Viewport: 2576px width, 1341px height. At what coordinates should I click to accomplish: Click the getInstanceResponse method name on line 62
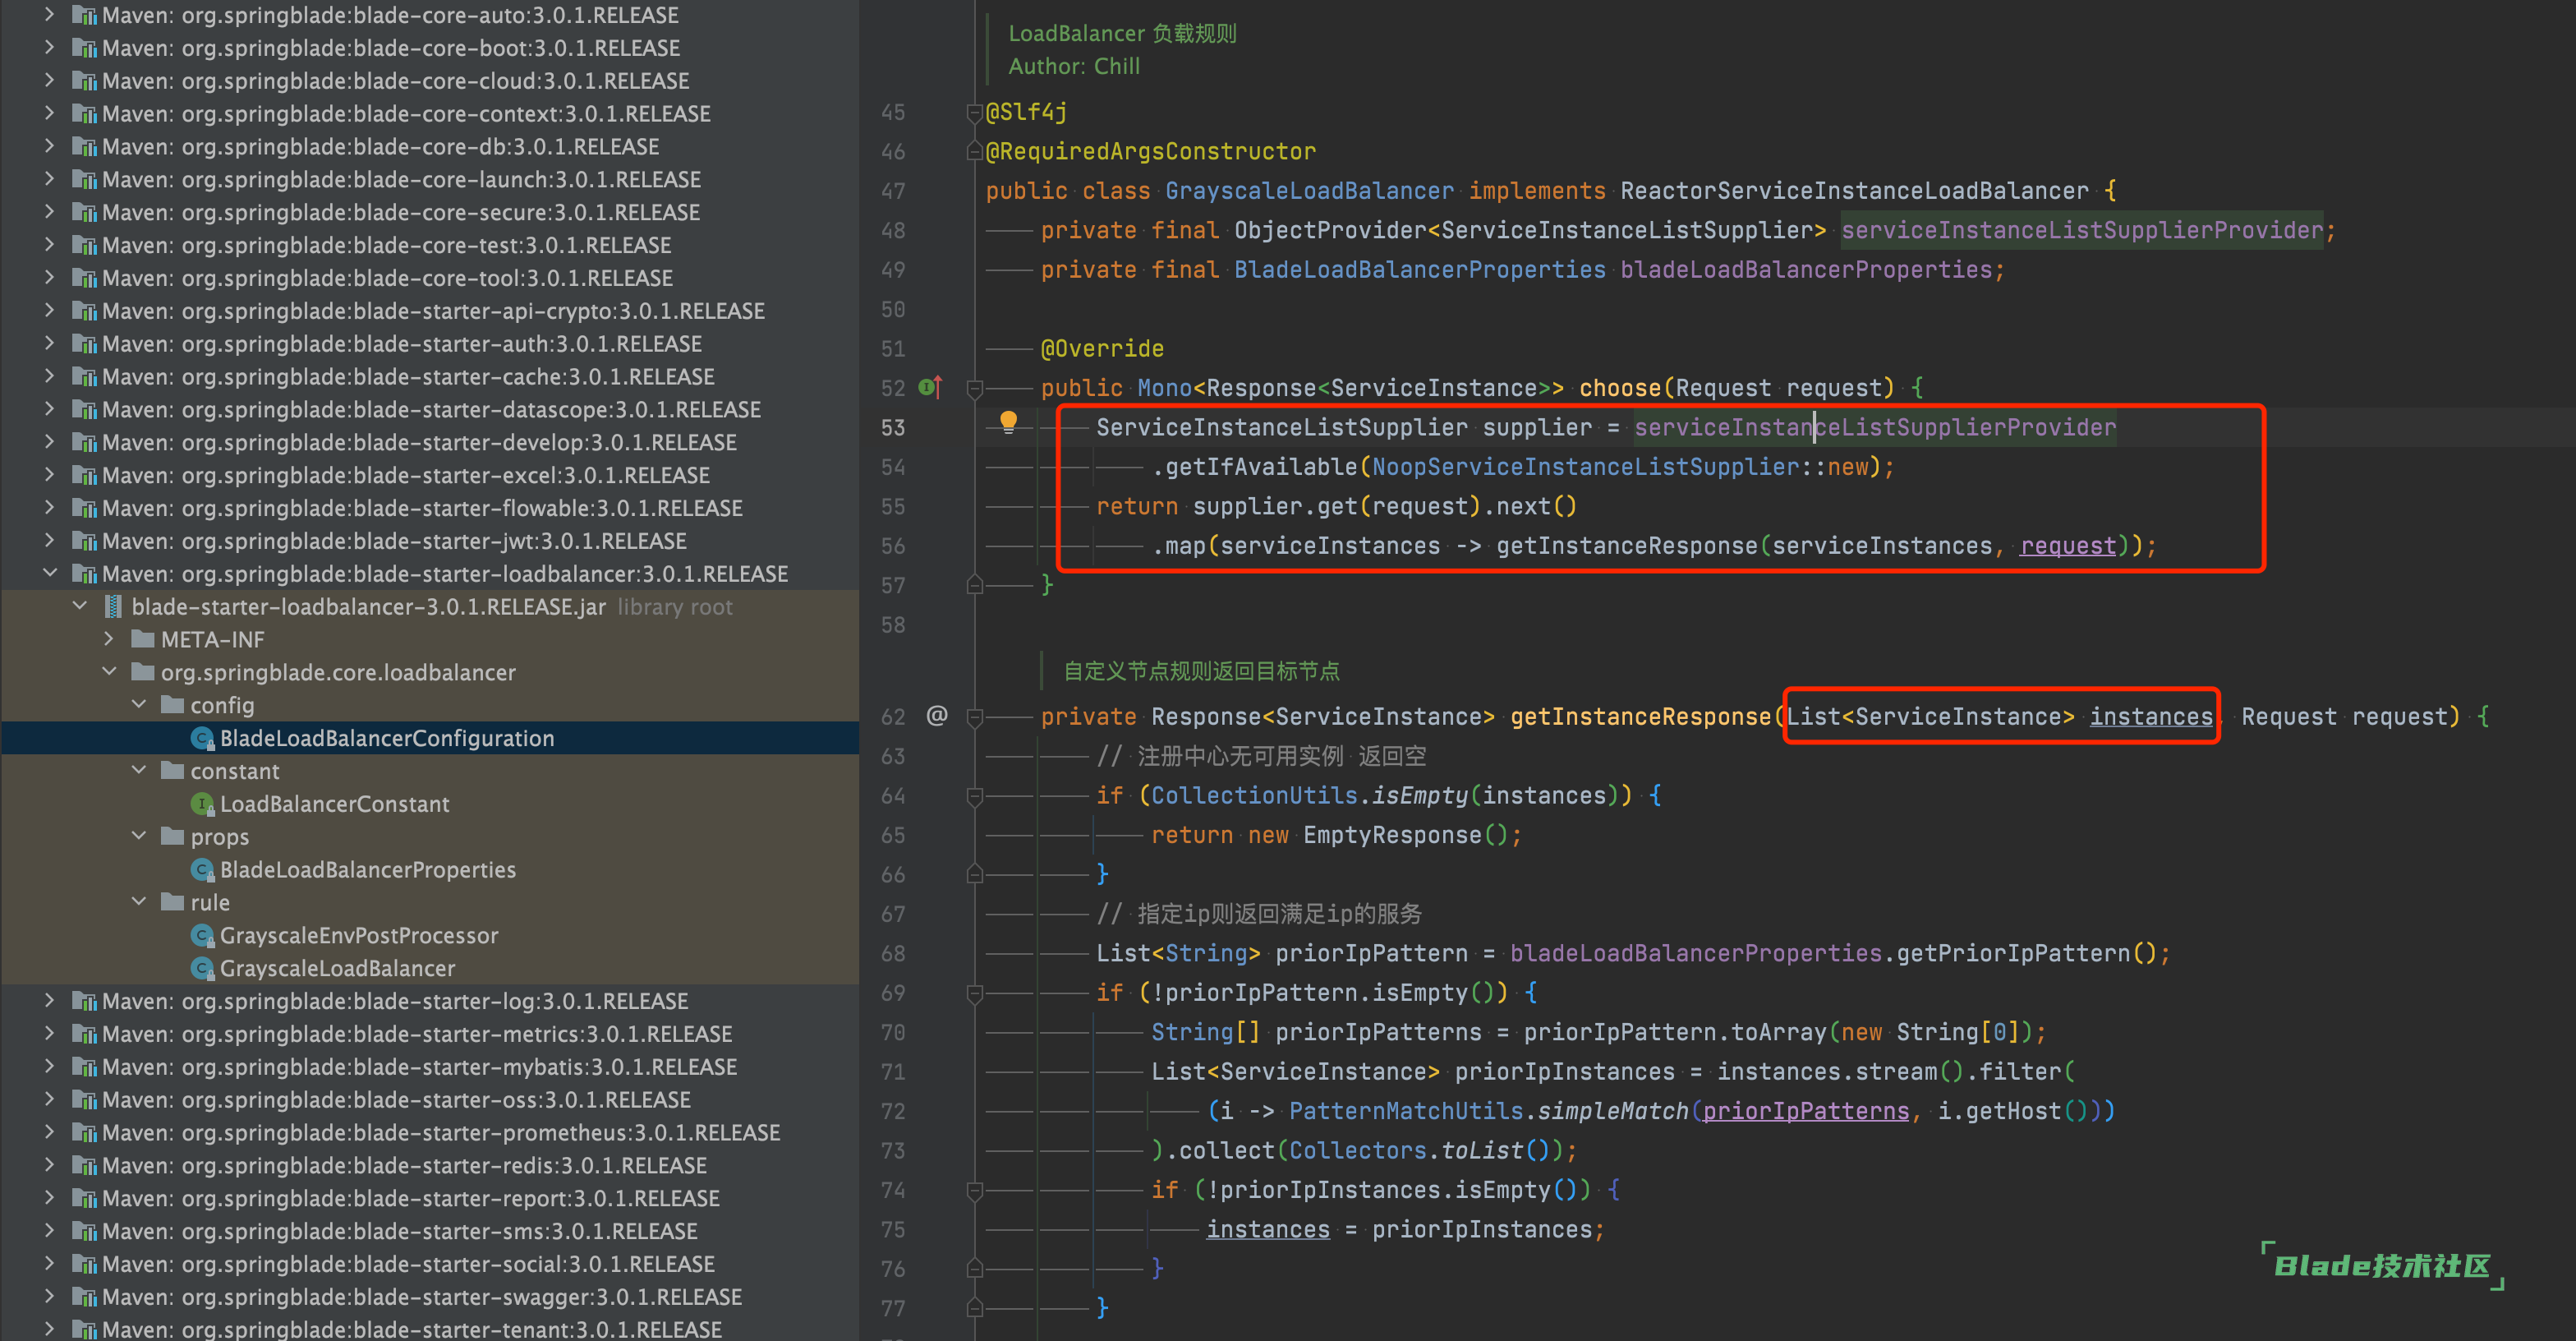point(1641,717)
